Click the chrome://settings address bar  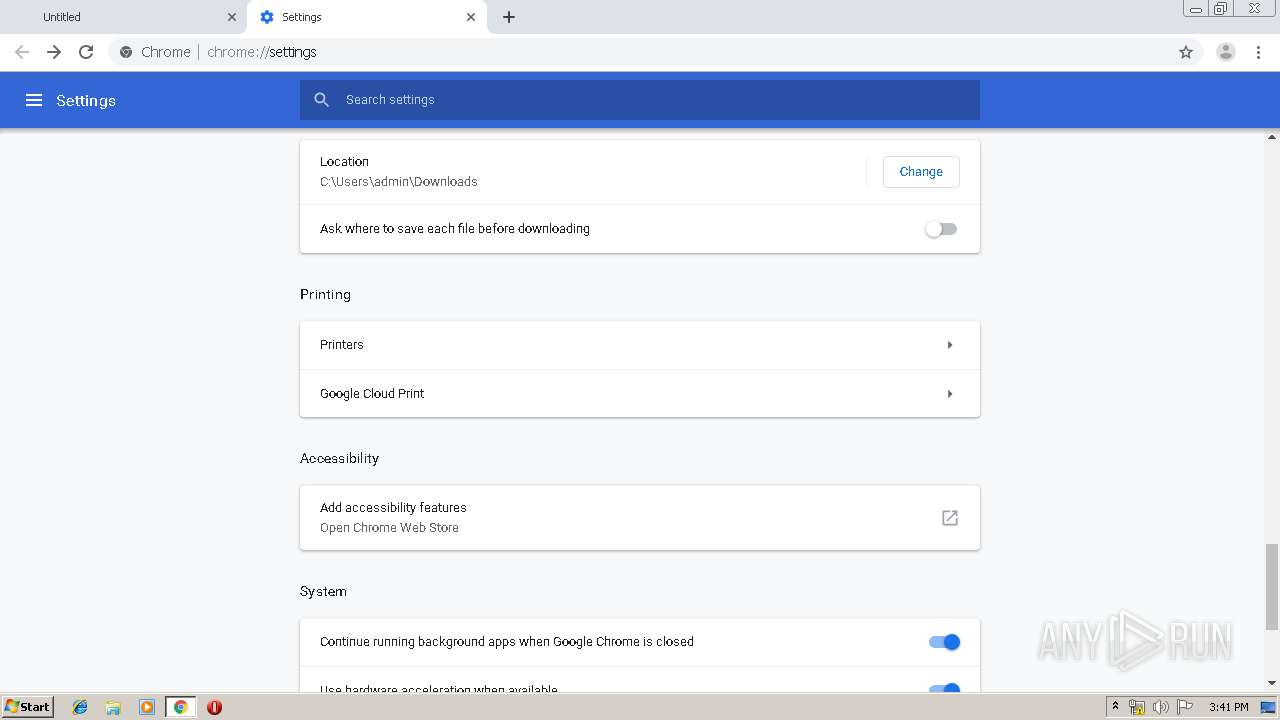pos(640,52)
